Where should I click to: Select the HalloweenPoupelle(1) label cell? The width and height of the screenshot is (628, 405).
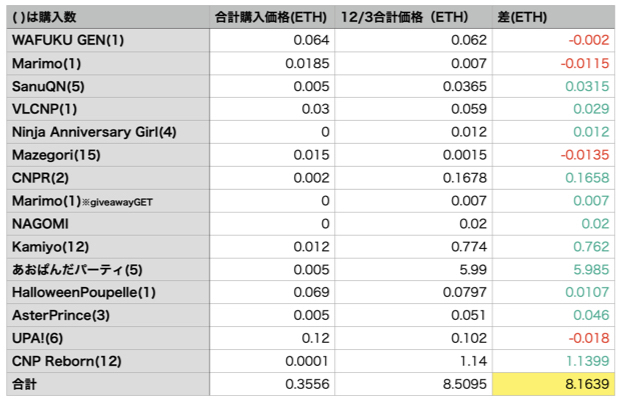108,292
